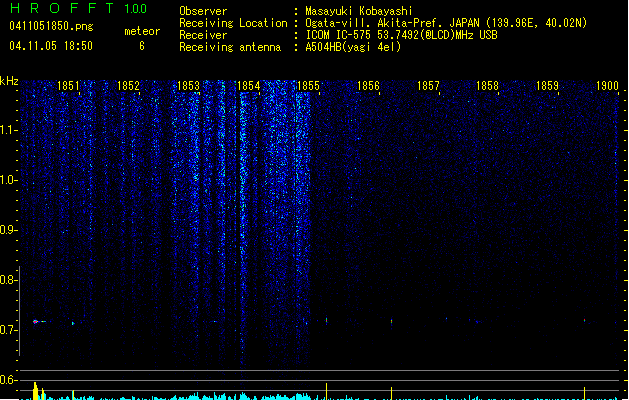The height and width of the screenshot is (400, 629).
Task: Click the Receiving antenna label
Action: [230, 47]
